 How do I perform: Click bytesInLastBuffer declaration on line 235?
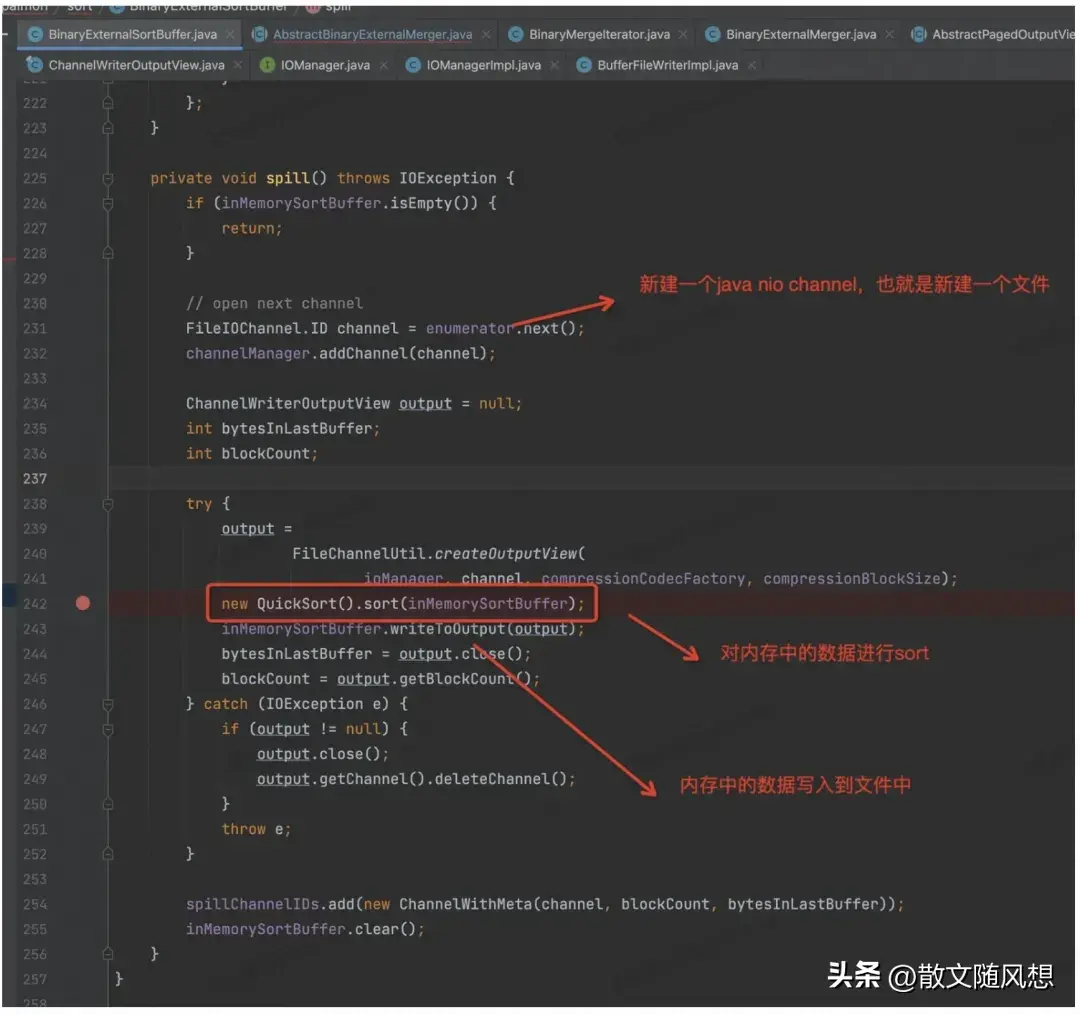297,428
